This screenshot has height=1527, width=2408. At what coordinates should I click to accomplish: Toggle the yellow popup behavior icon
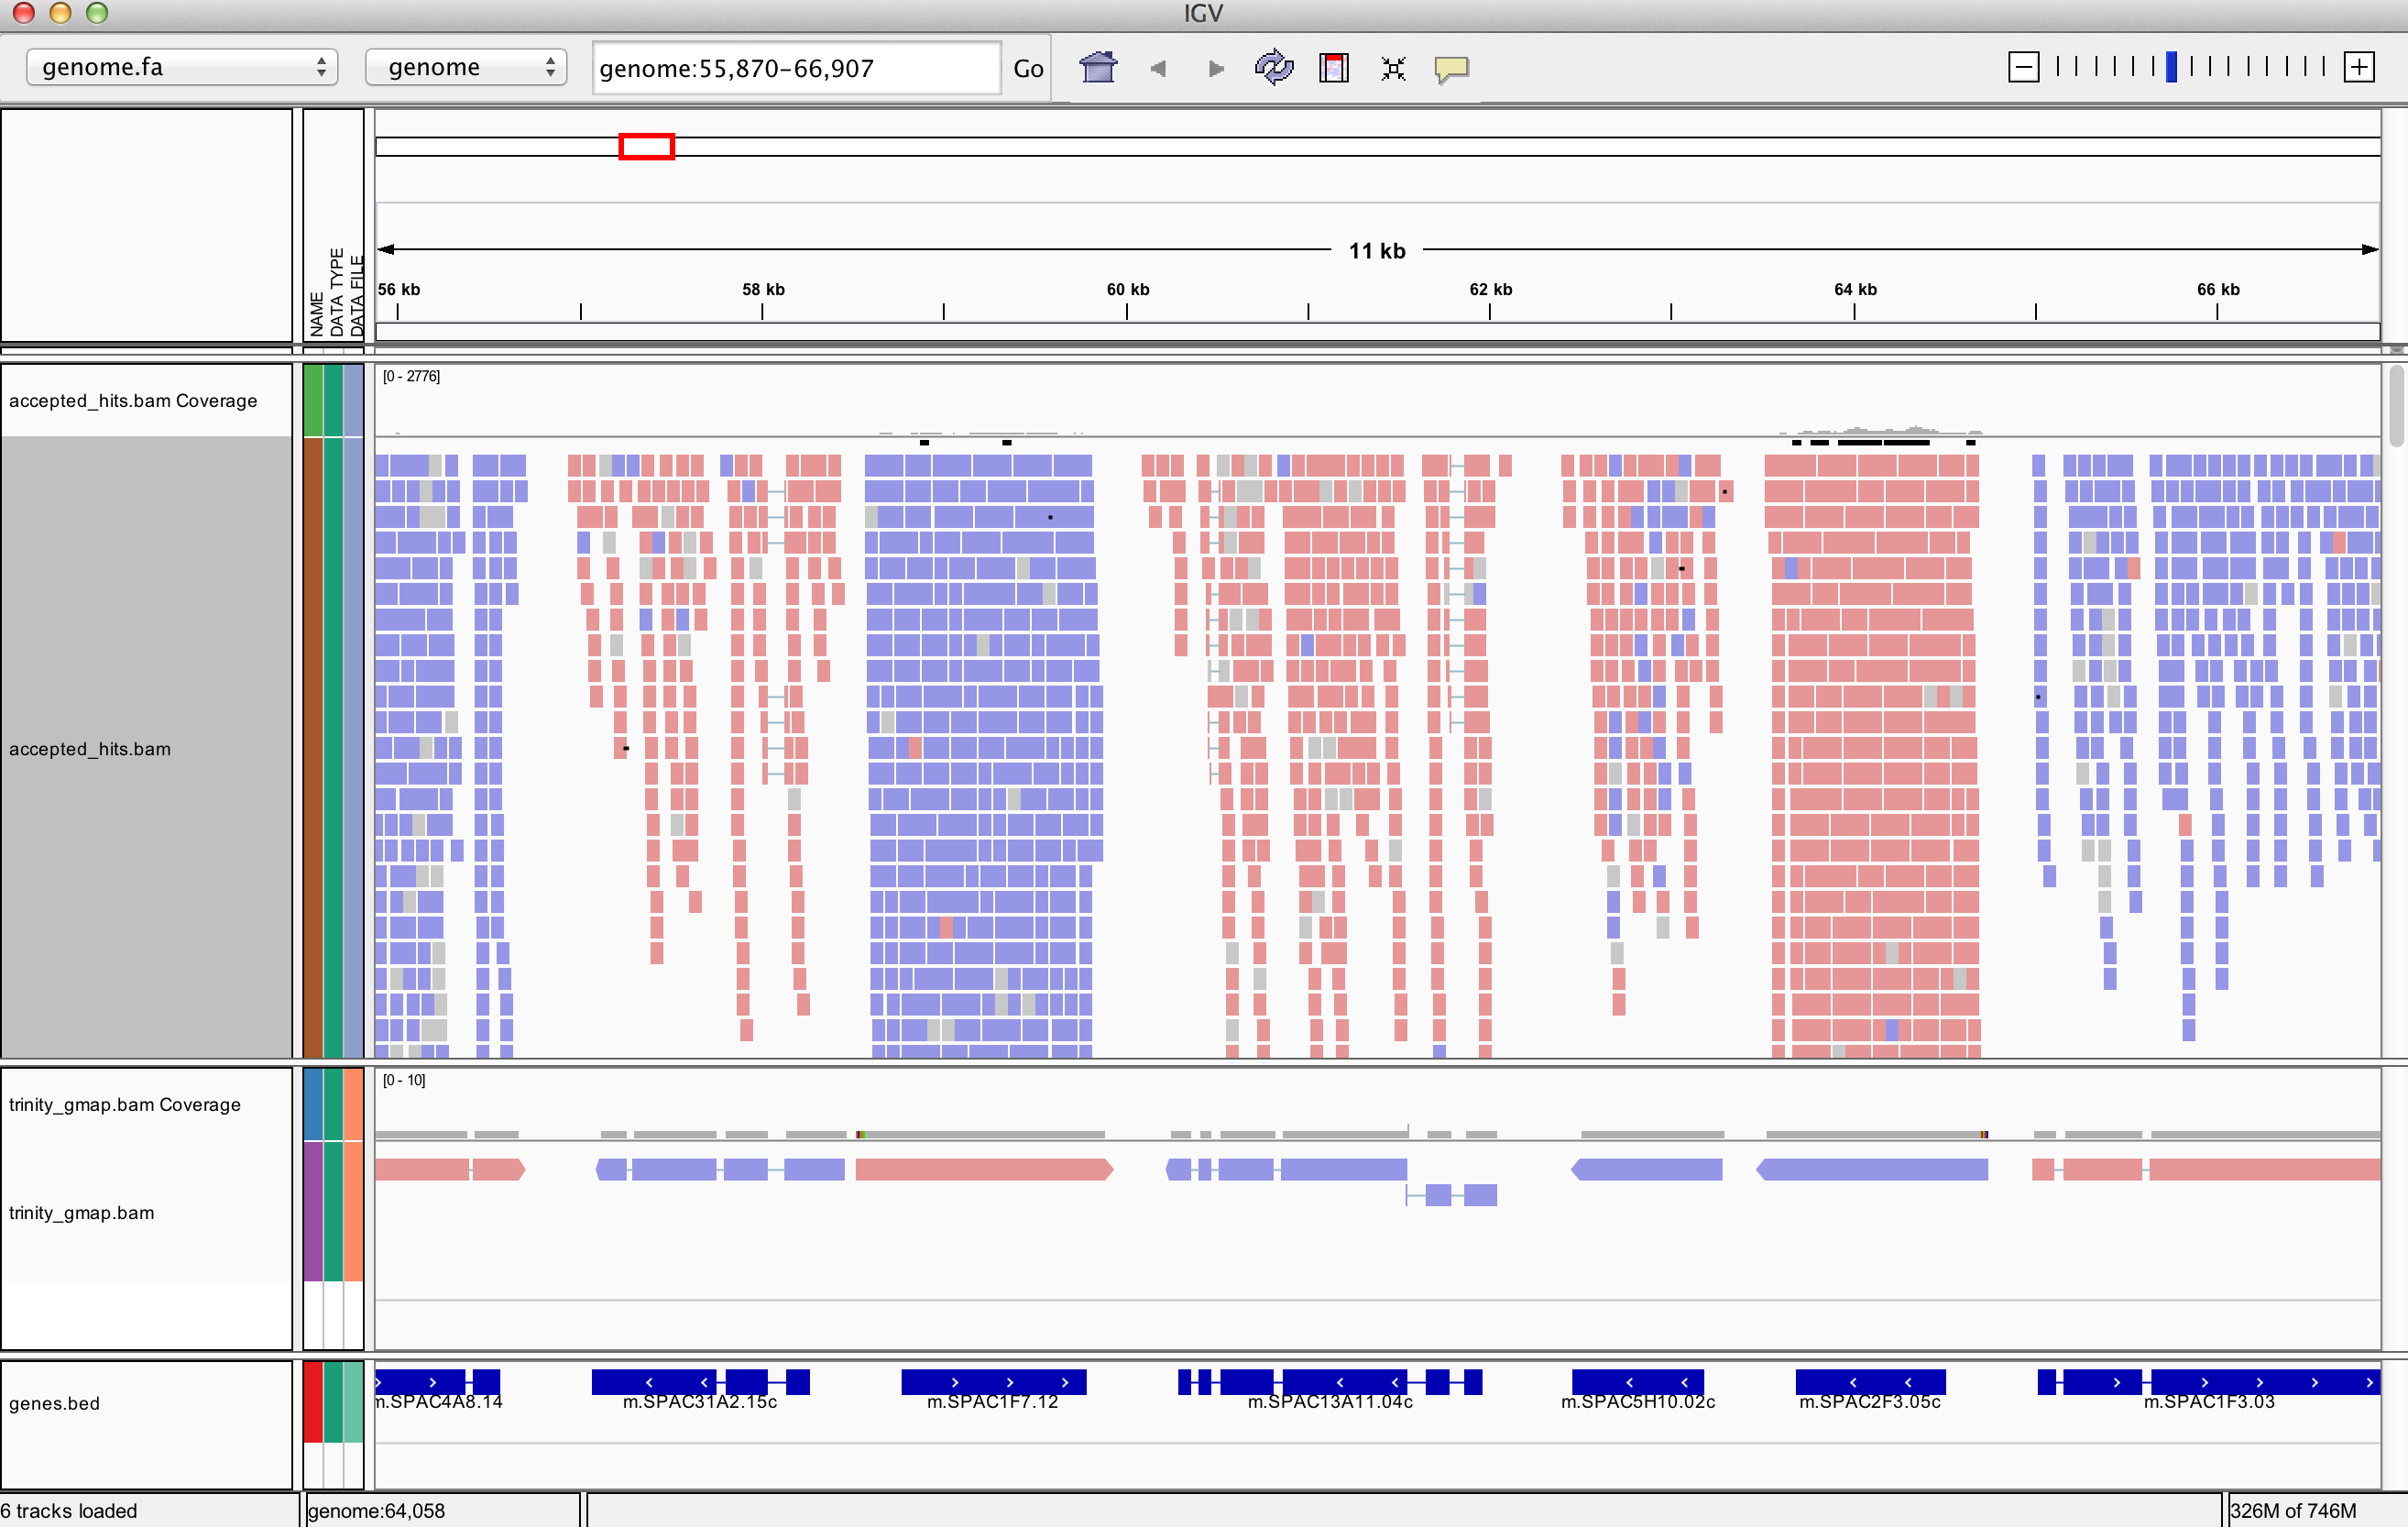click(x=1451, y=68)
